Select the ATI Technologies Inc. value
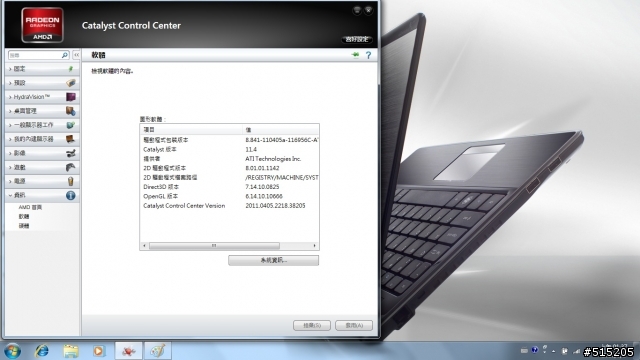The height and width of the screenshot is (360, 640). tap(273, 159)
